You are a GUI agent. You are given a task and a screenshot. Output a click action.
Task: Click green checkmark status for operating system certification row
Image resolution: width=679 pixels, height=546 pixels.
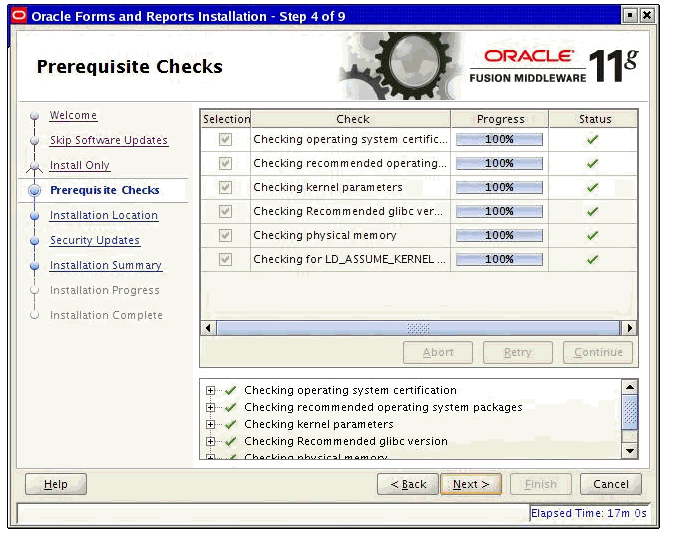(x=592, y=139)
